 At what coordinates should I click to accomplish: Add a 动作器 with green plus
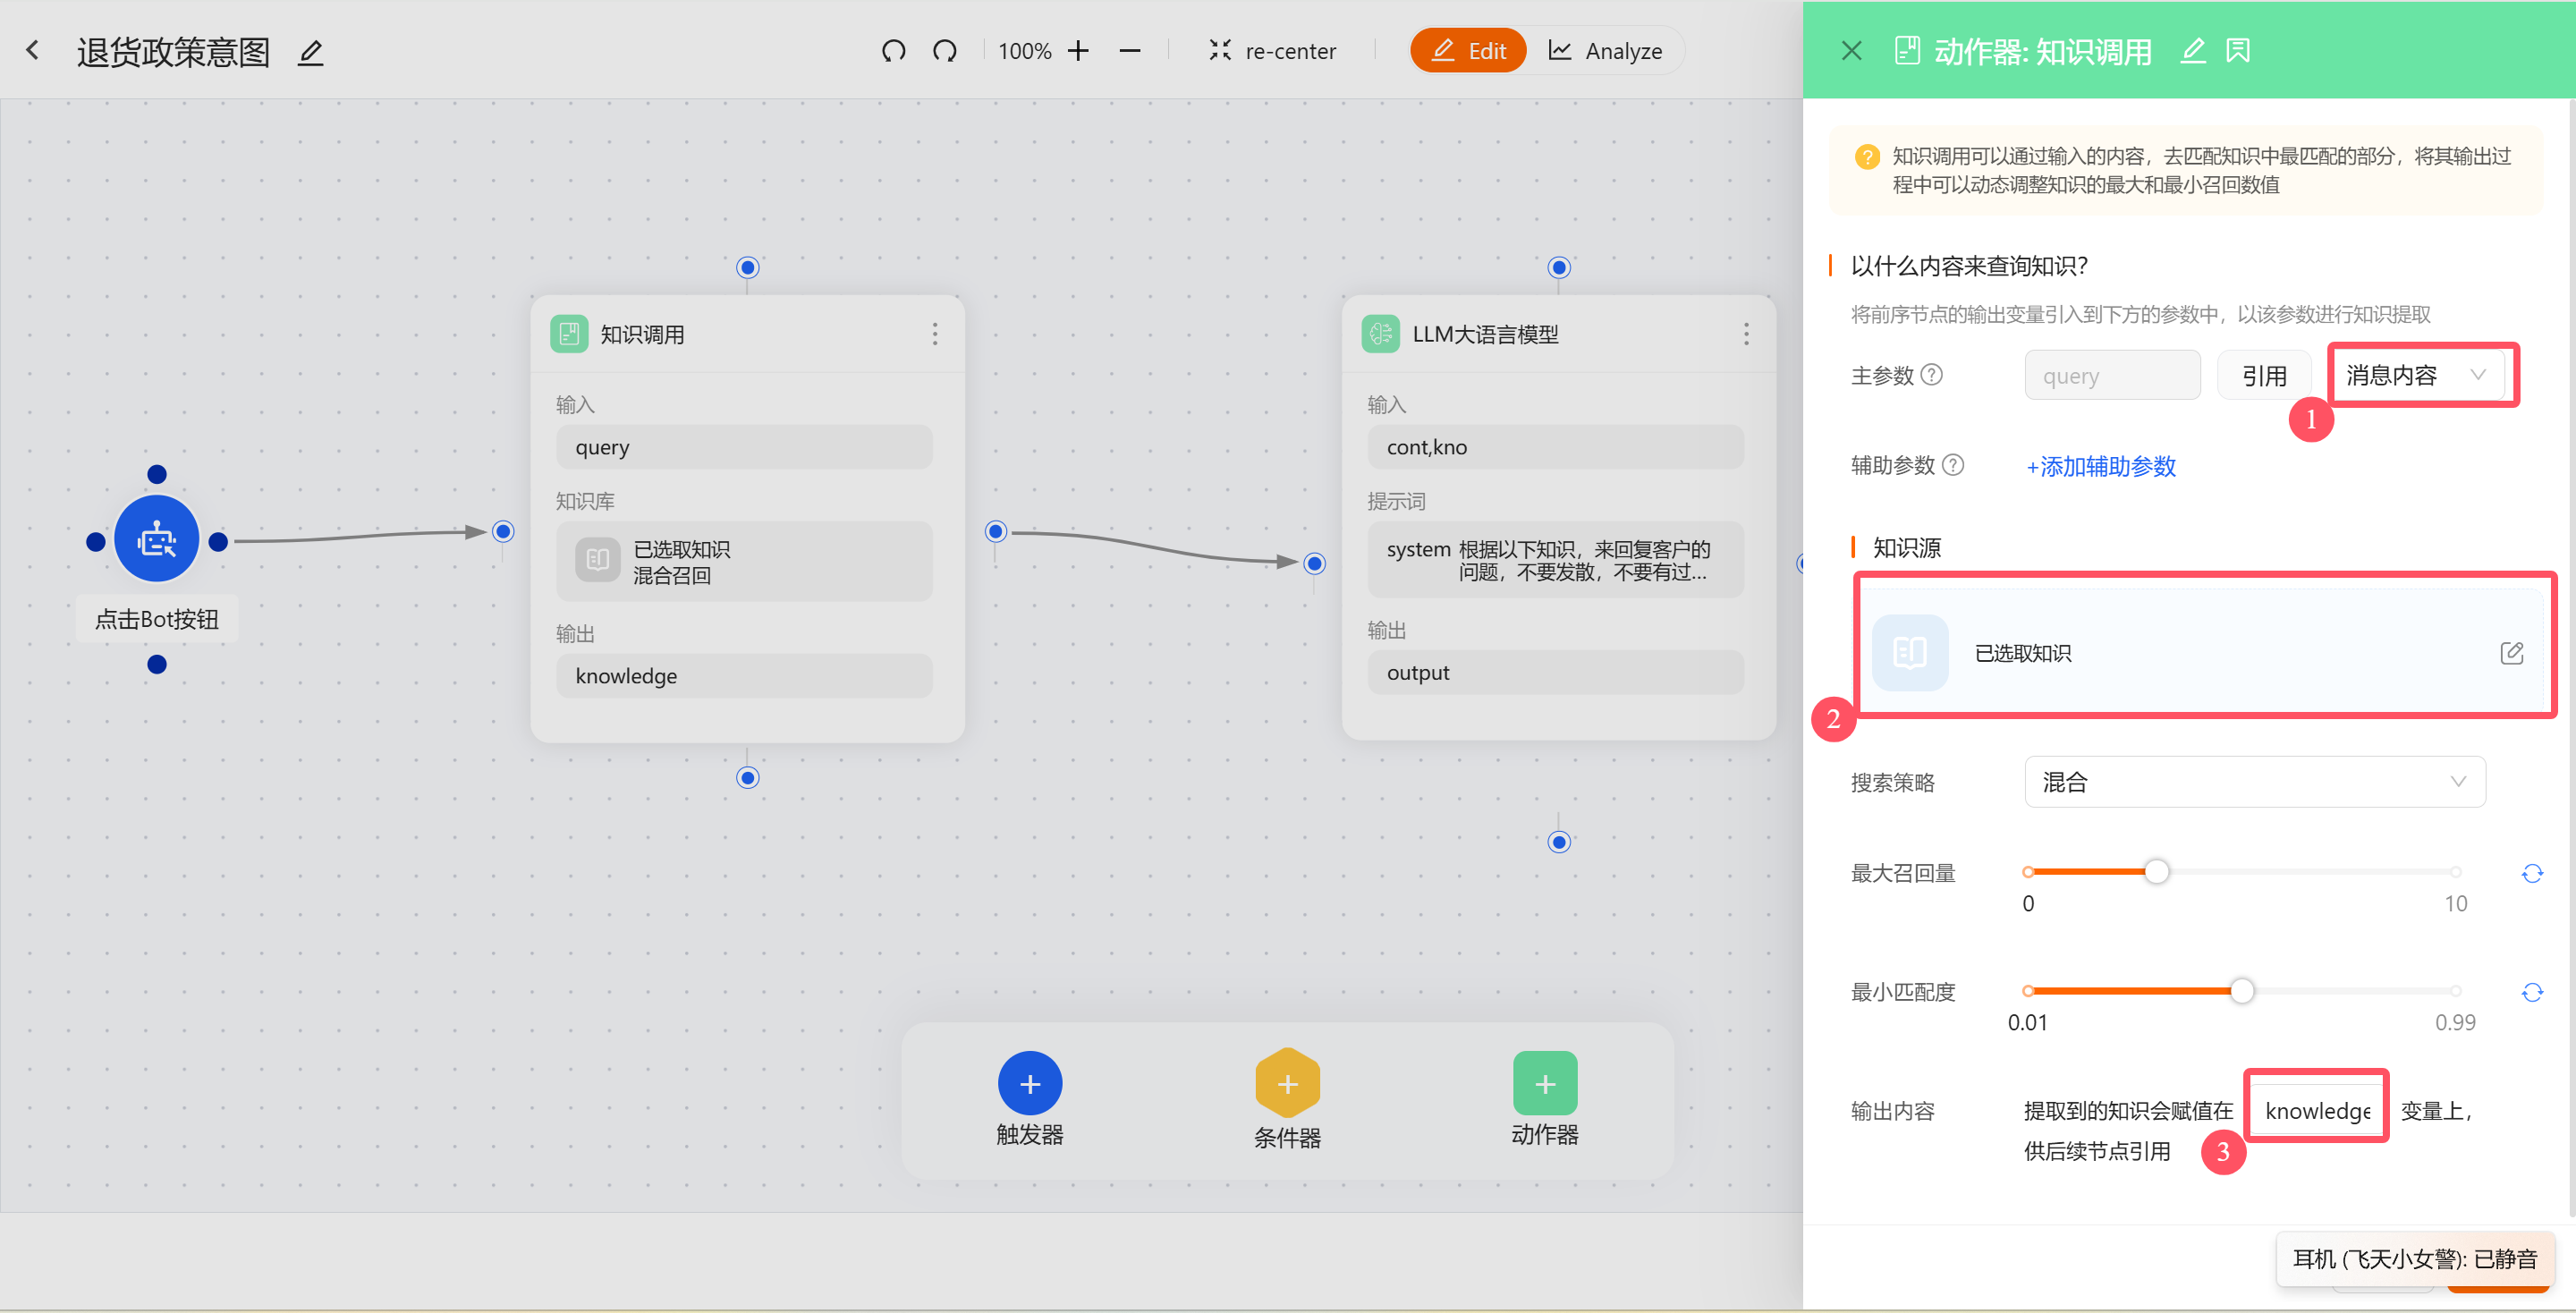pyautogui.click(x=1544, y=1083)
